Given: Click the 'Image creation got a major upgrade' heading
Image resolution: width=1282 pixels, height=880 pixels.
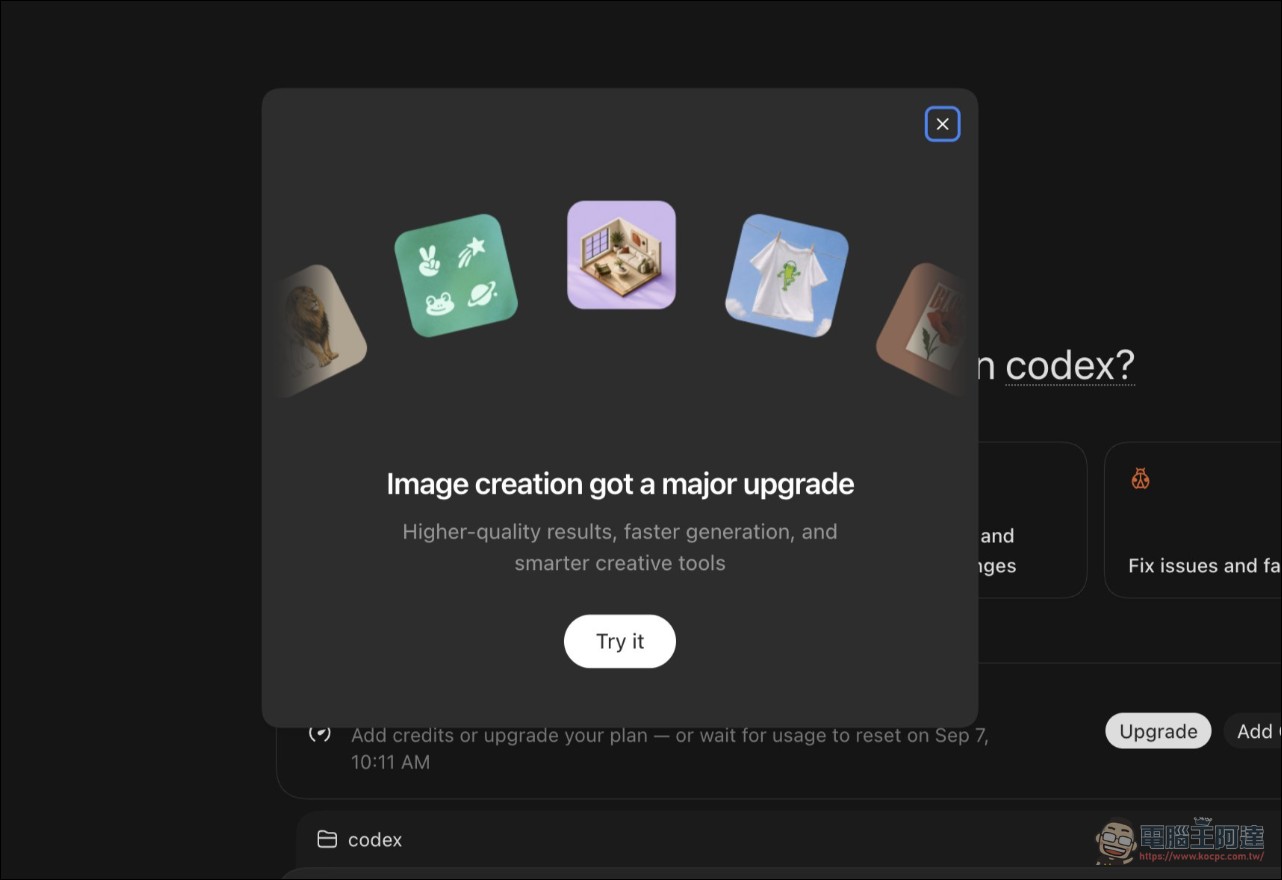Looking at the screenshot, I should pyautogui.click(x=620, y=484).
